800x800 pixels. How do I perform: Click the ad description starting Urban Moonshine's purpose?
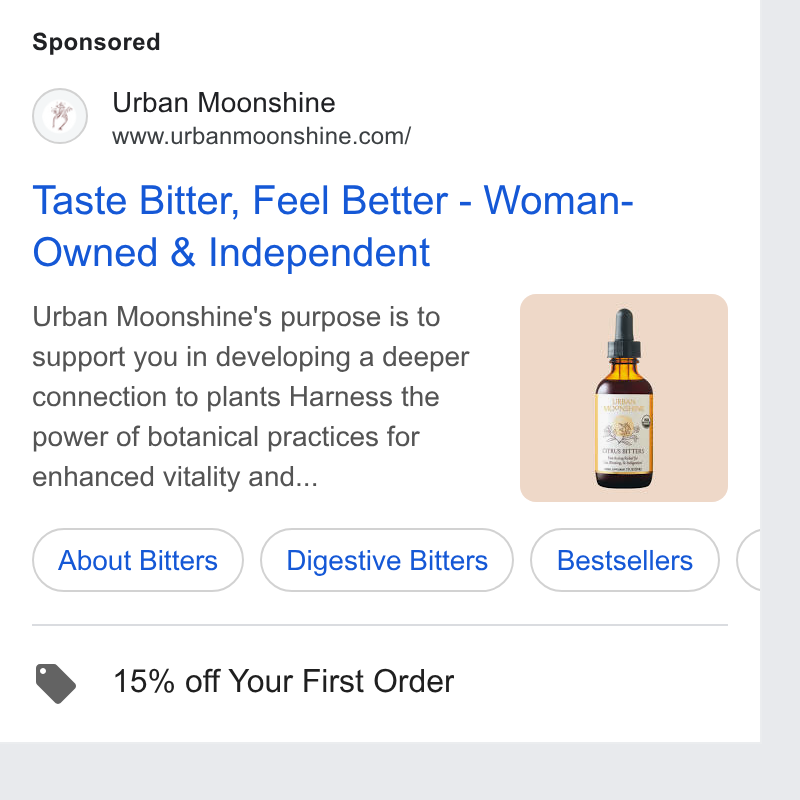tap(251, 397)
